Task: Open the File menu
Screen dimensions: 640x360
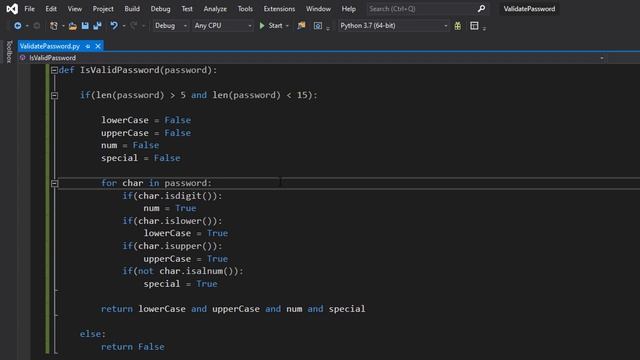Action: (29, 9)
